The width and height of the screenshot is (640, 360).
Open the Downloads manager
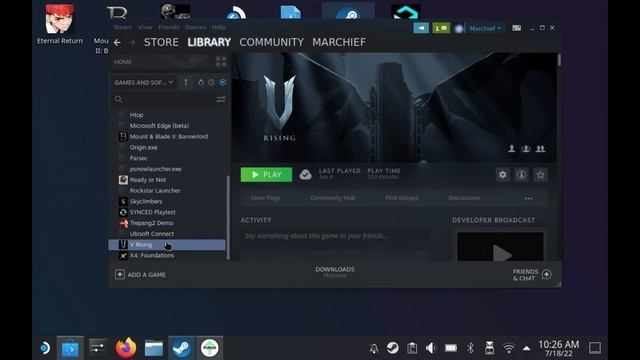[x=335, y=272]
